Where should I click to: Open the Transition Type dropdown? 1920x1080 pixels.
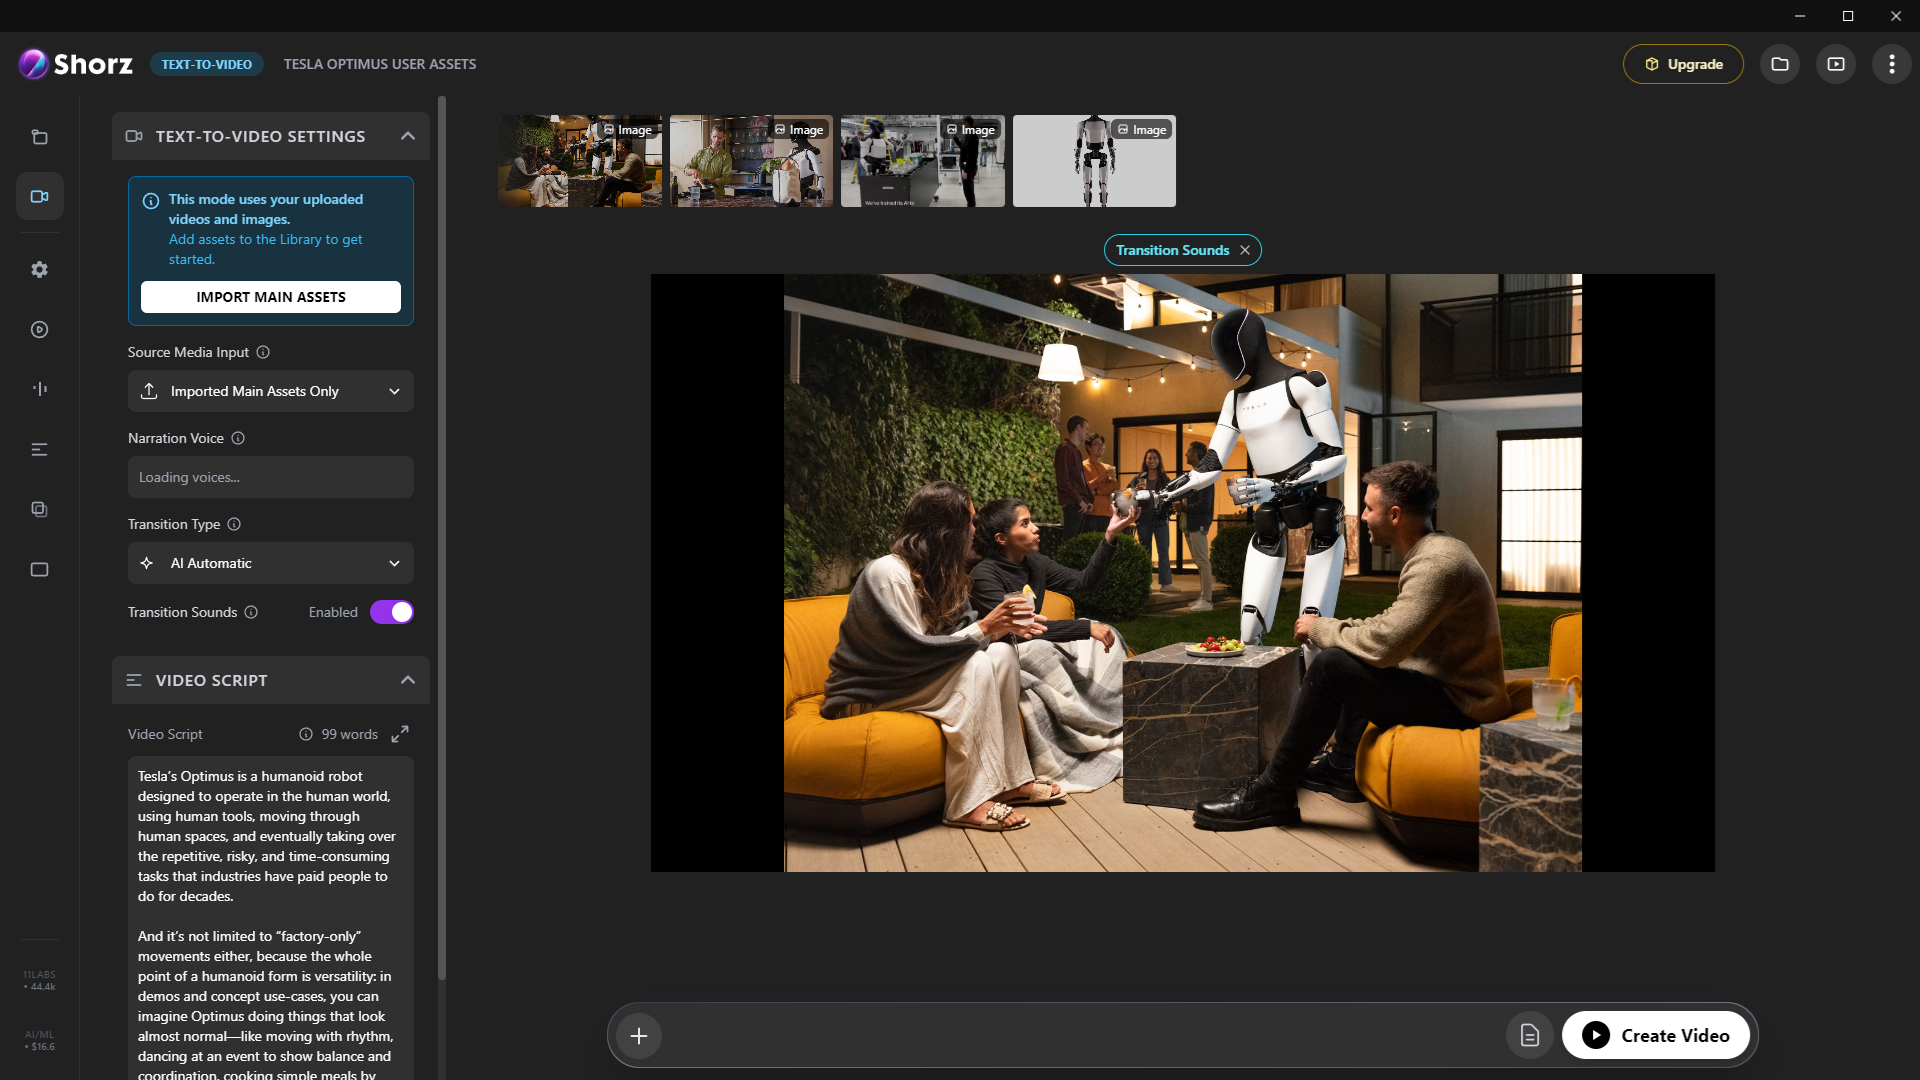[270, 563]
